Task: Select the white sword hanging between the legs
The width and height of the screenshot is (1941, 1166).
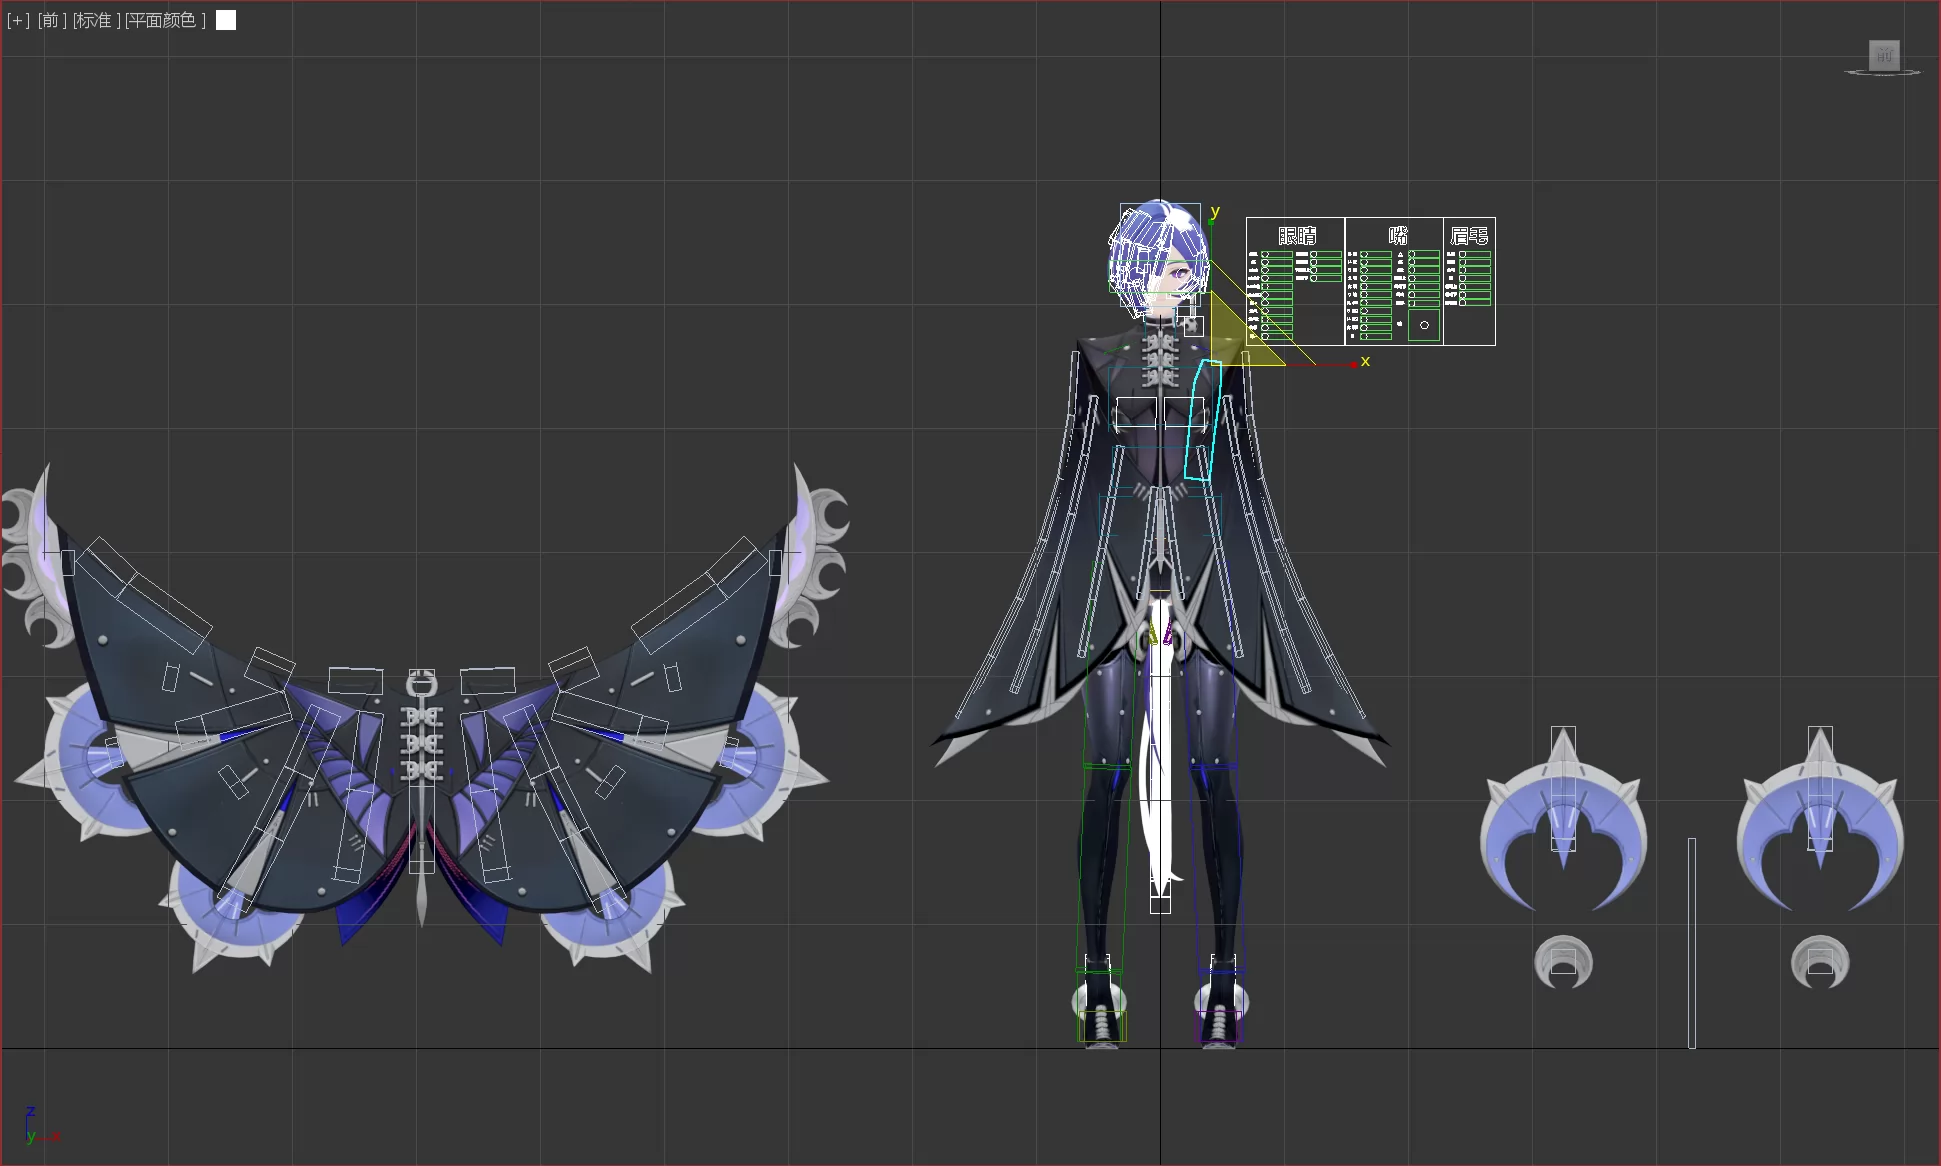Action: pyautogui.click(x=1159, y=750)
